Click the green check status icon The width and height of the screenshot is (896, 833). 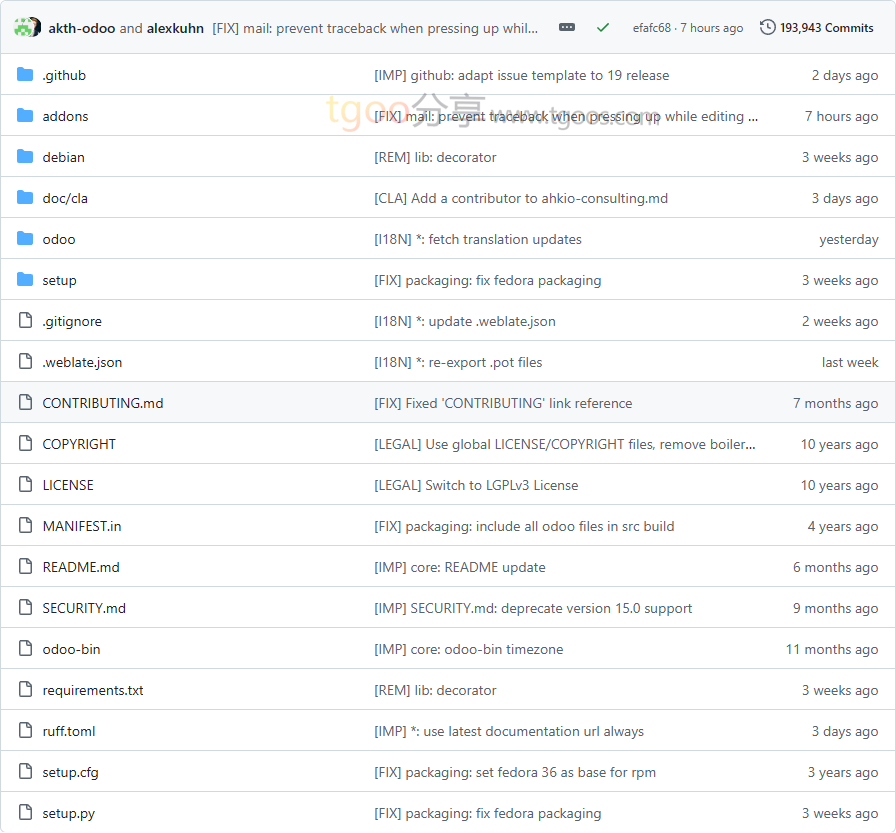pyautogui.click(x=602, y=28)
